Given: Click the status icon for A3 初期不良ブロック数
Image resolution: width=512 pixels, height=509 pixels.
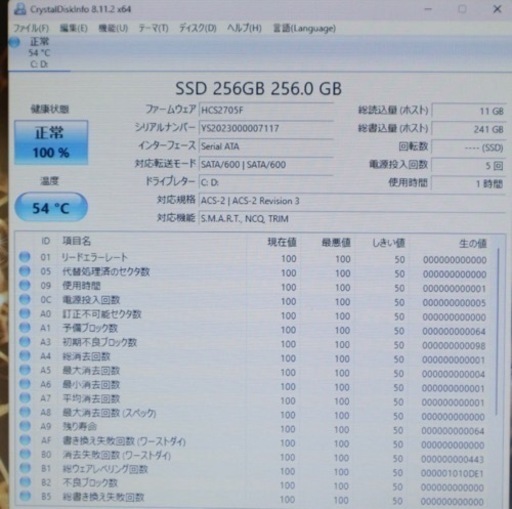Looking at the screenshot, I should [x=25, y=342].
